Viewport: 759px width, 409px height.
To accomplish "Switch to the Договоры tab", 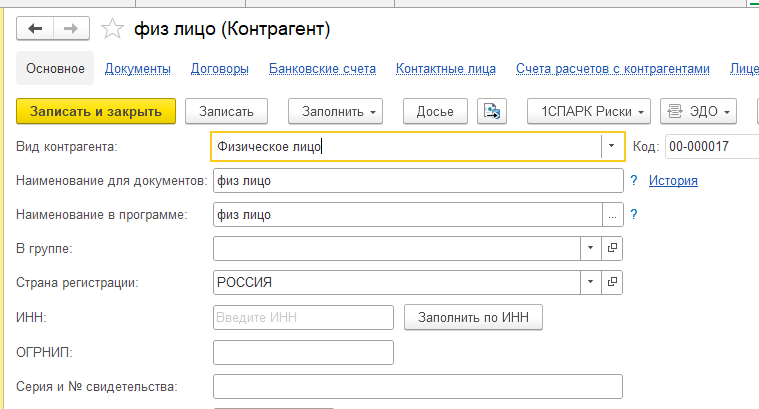I will tap(220, 69).
